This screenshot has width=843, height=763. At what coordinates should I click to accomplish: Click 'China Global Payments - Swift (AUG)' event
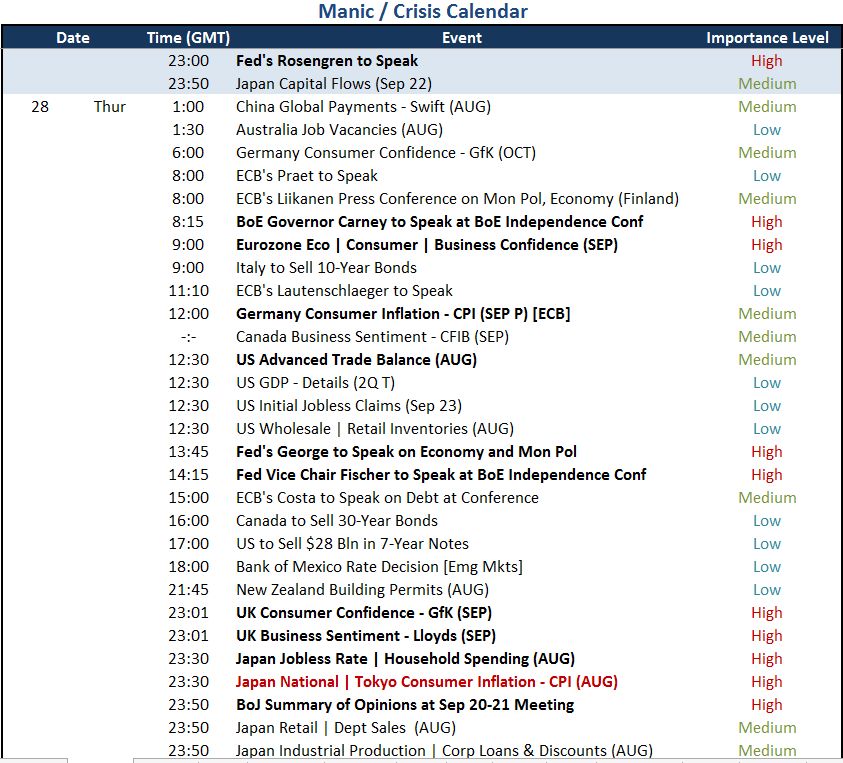363,106
